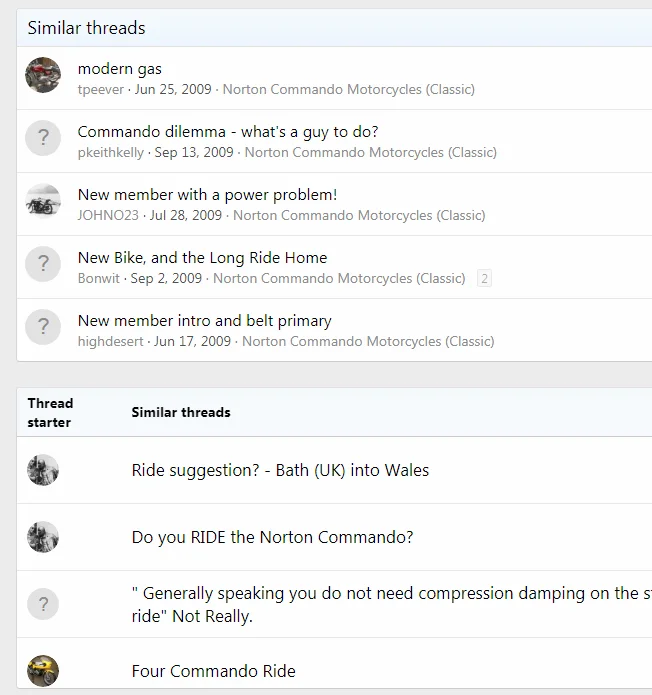
Task: Open the "modern gas" thread
Action: coord(119,69)
